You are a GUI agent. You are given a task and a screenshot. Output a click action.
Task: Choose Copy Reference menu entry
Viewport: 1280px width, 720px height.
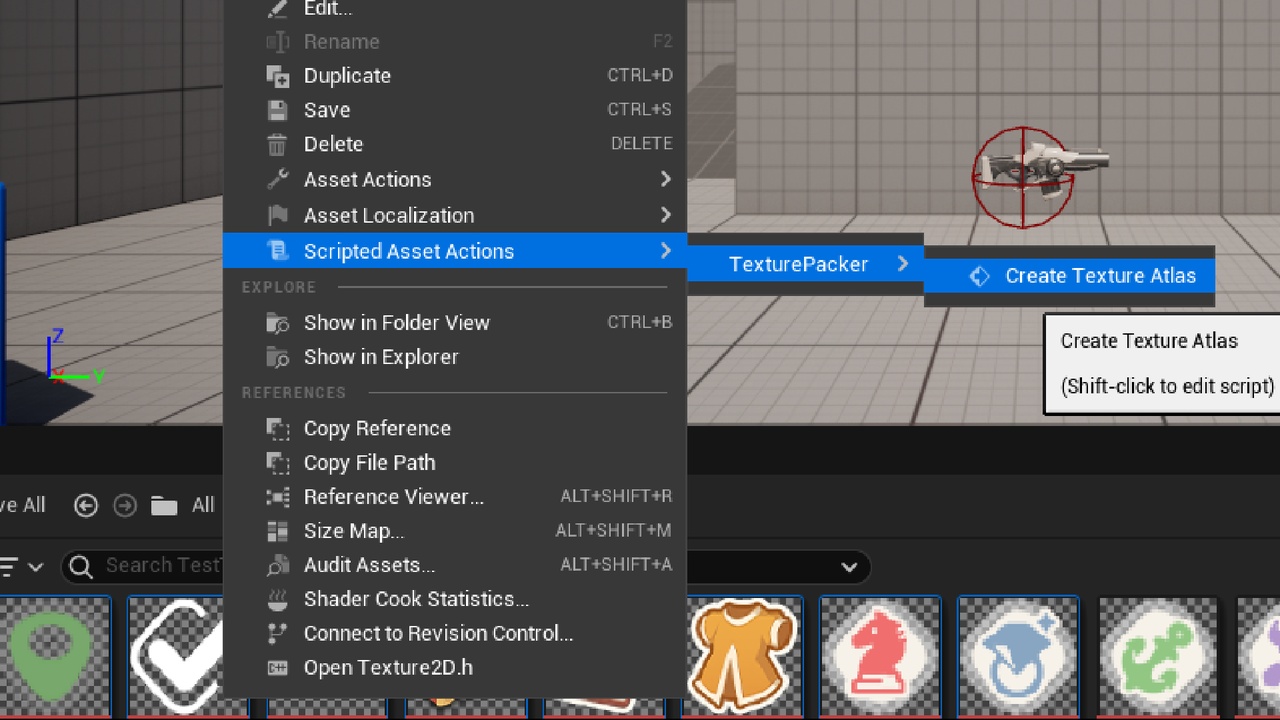[455, 429]
